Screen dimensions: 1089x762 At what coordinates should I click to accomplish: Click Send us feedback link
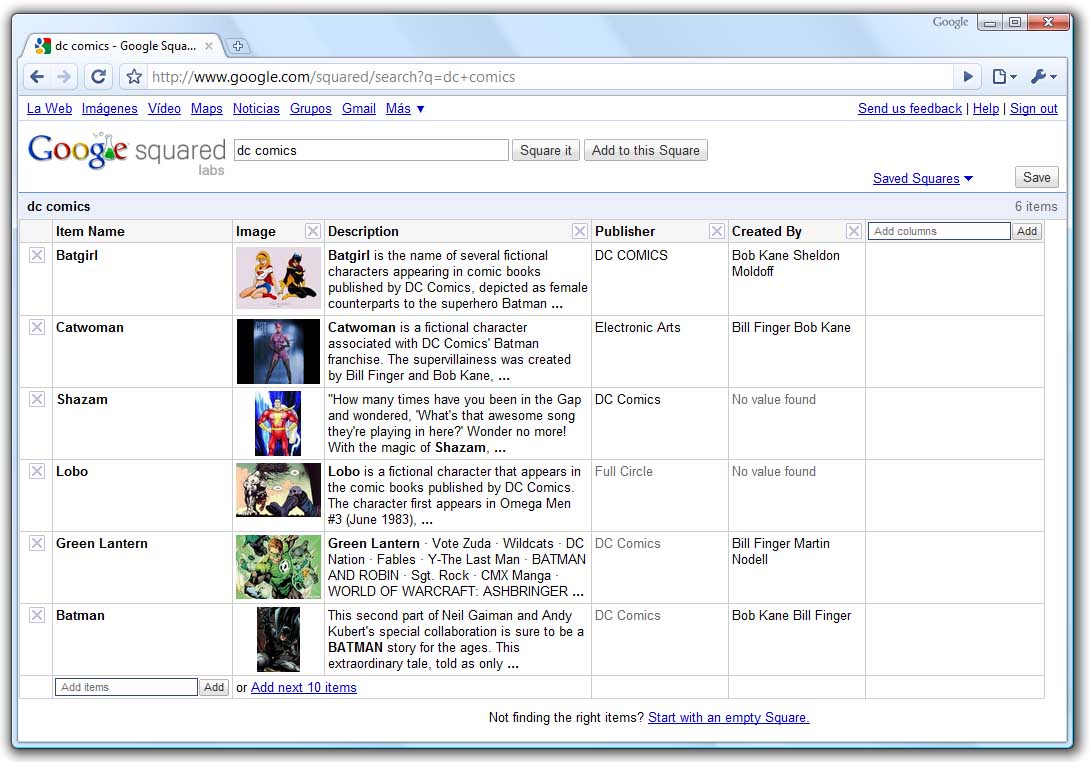click(x=910, y=108)
